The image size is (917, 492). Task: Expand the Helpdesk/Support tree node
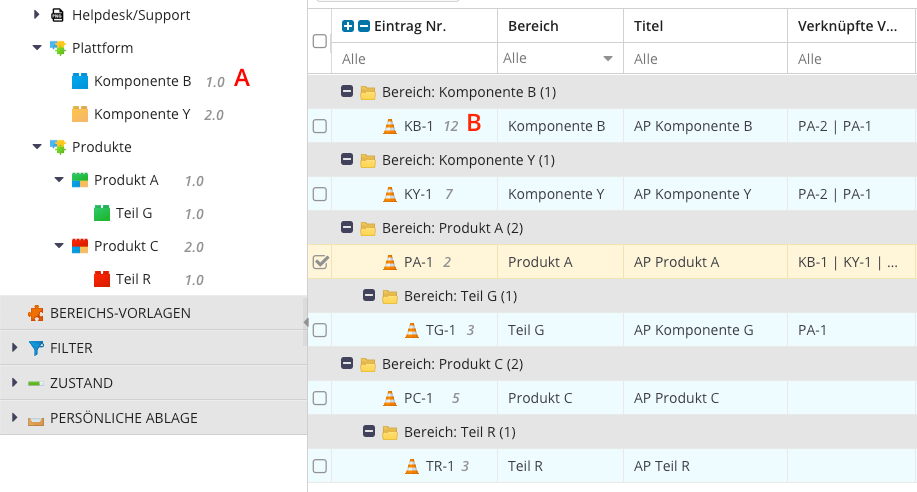coord(37,15)
